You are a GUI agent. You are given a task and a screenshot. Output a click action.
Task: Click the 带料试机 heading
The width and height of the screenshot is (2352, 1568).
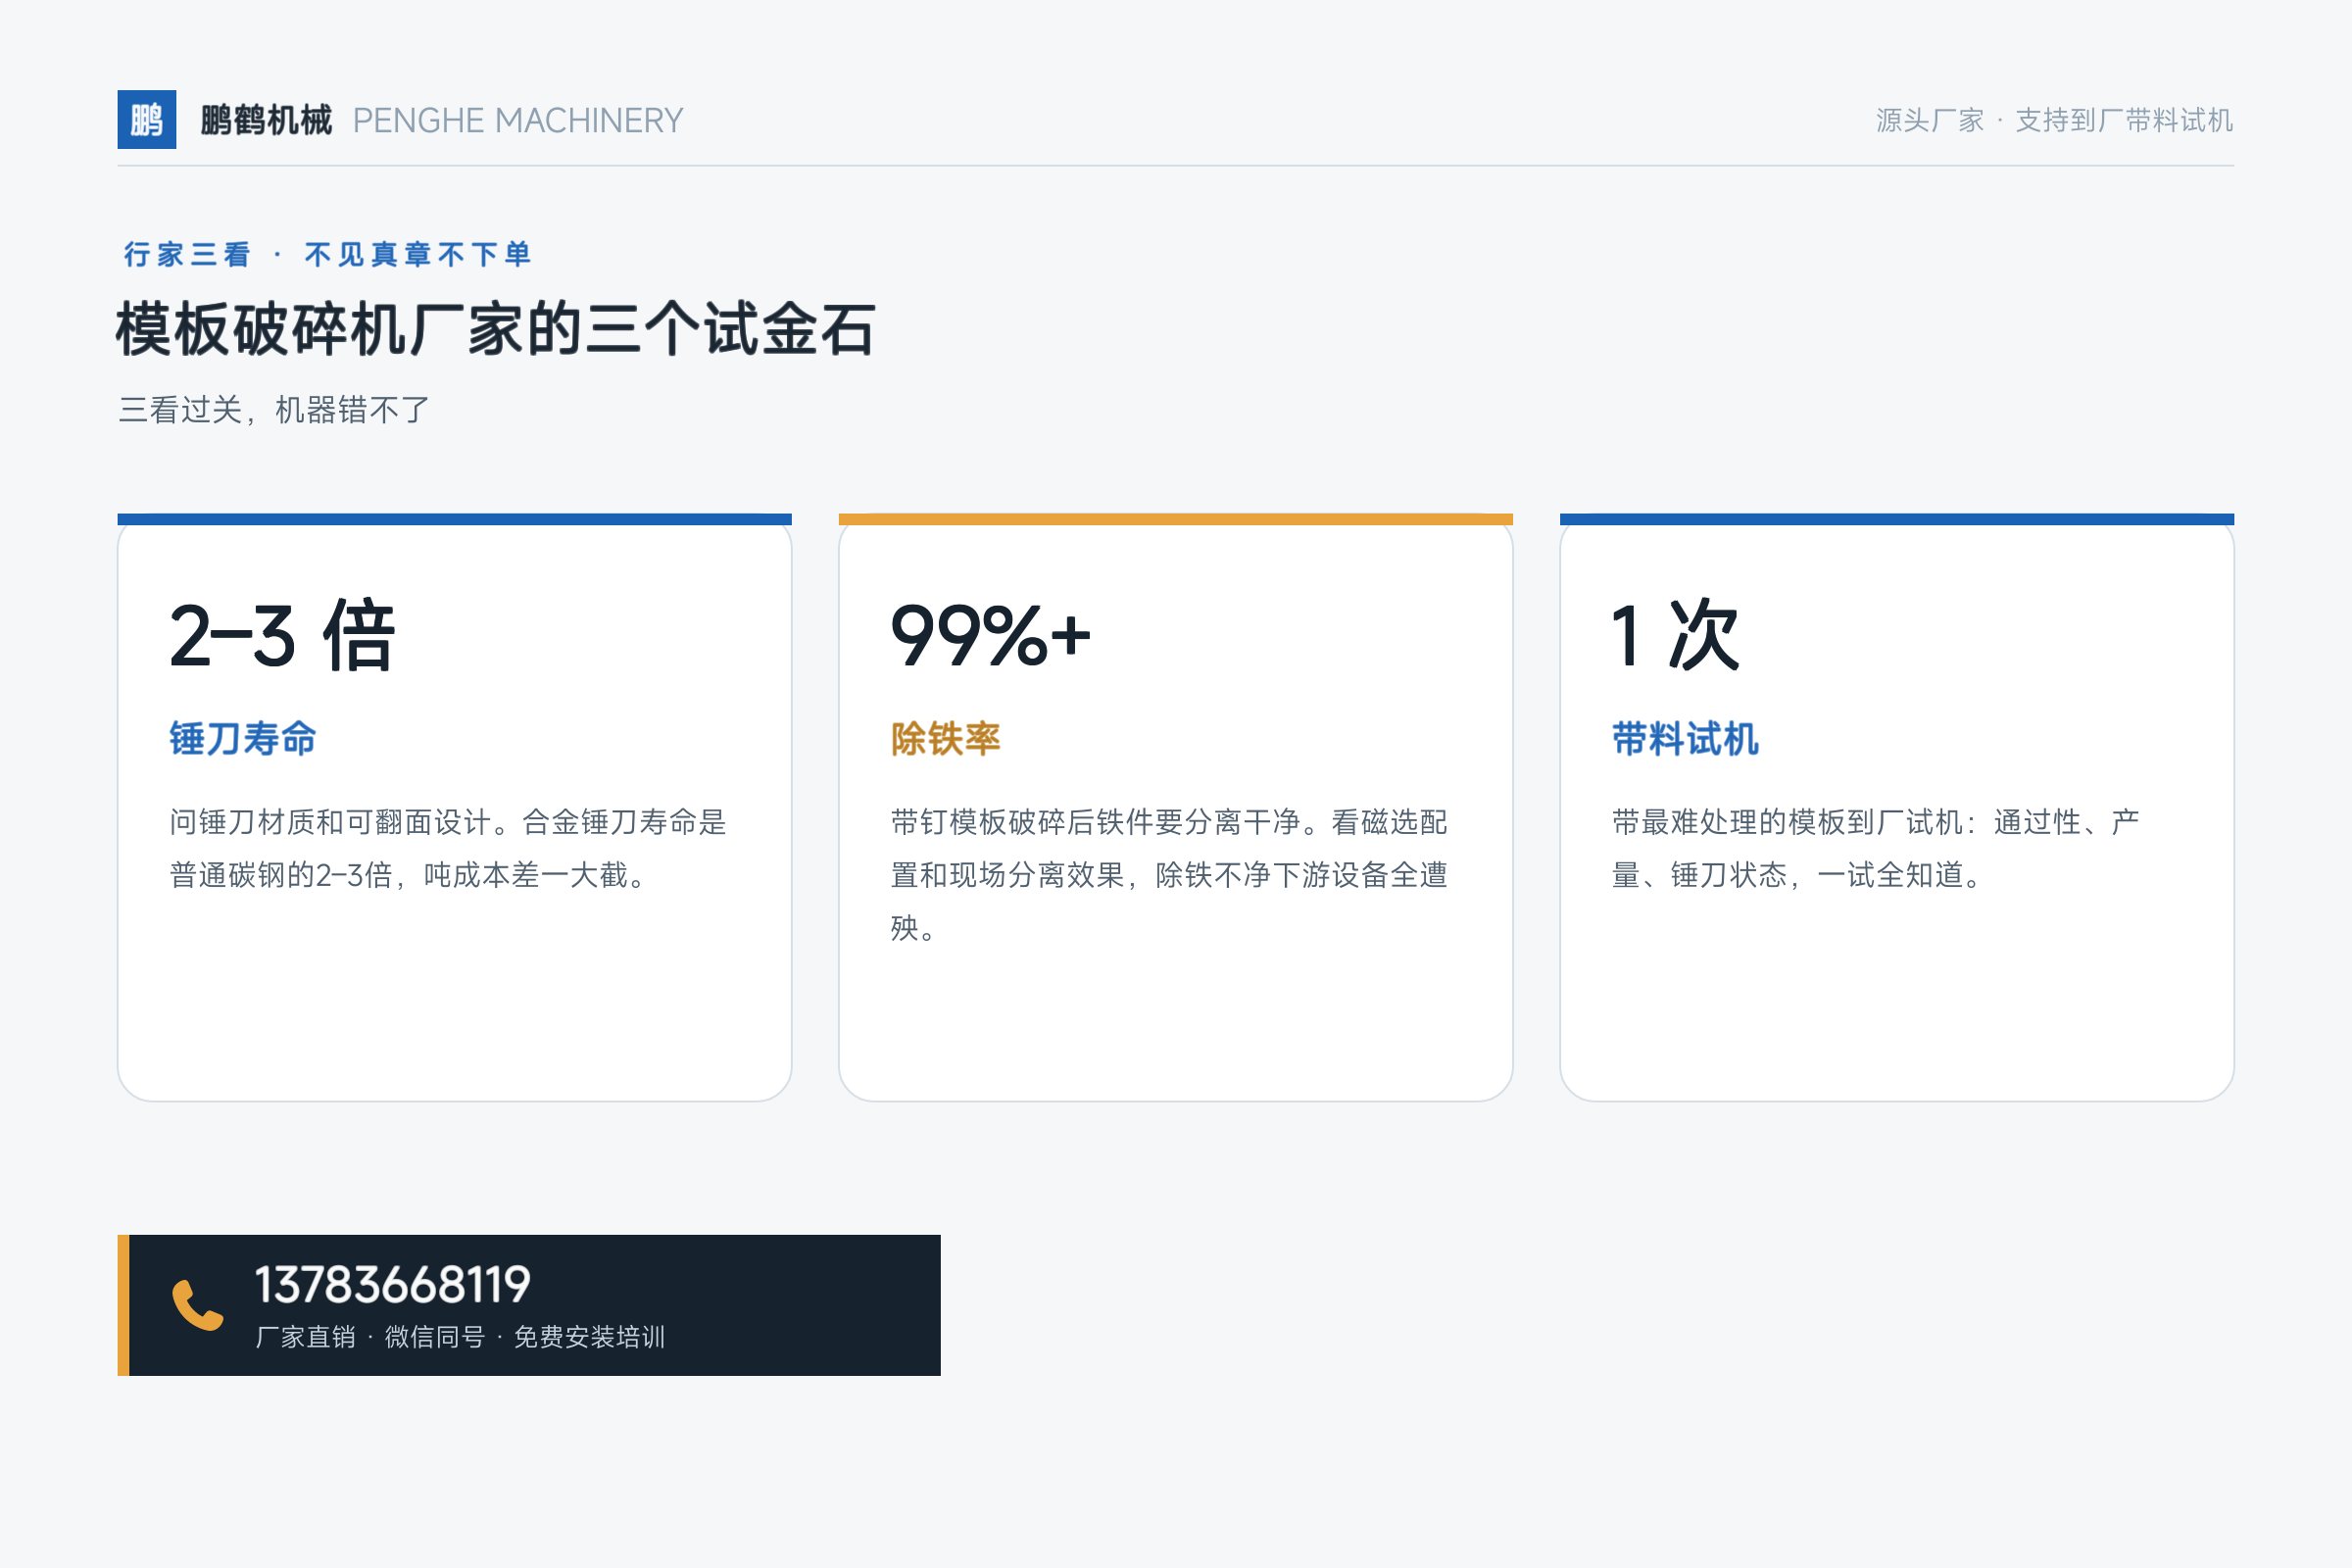[1685, 739]
